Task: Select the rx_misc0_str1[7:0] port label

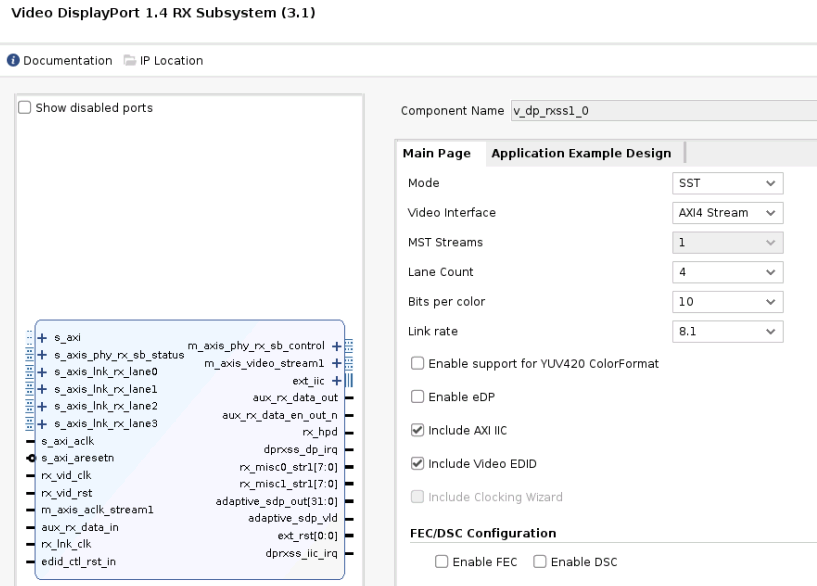Action: coord(289,467)
